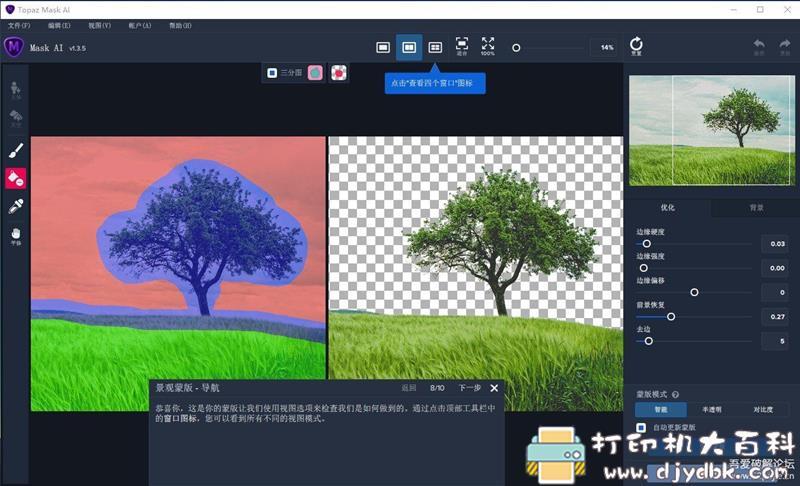800x486 pixels.
Task: Select the 半透明 mask mode
Action: coord(712,410)
